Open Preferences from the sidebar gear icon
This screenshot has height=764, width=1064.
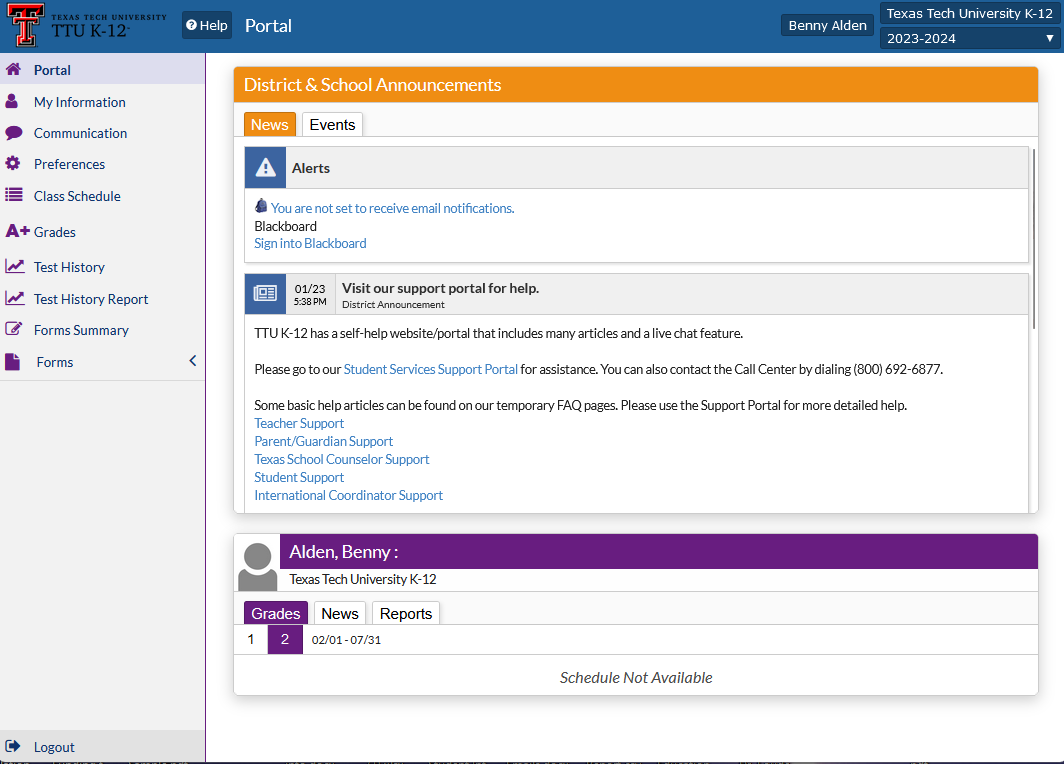[15, 164]
